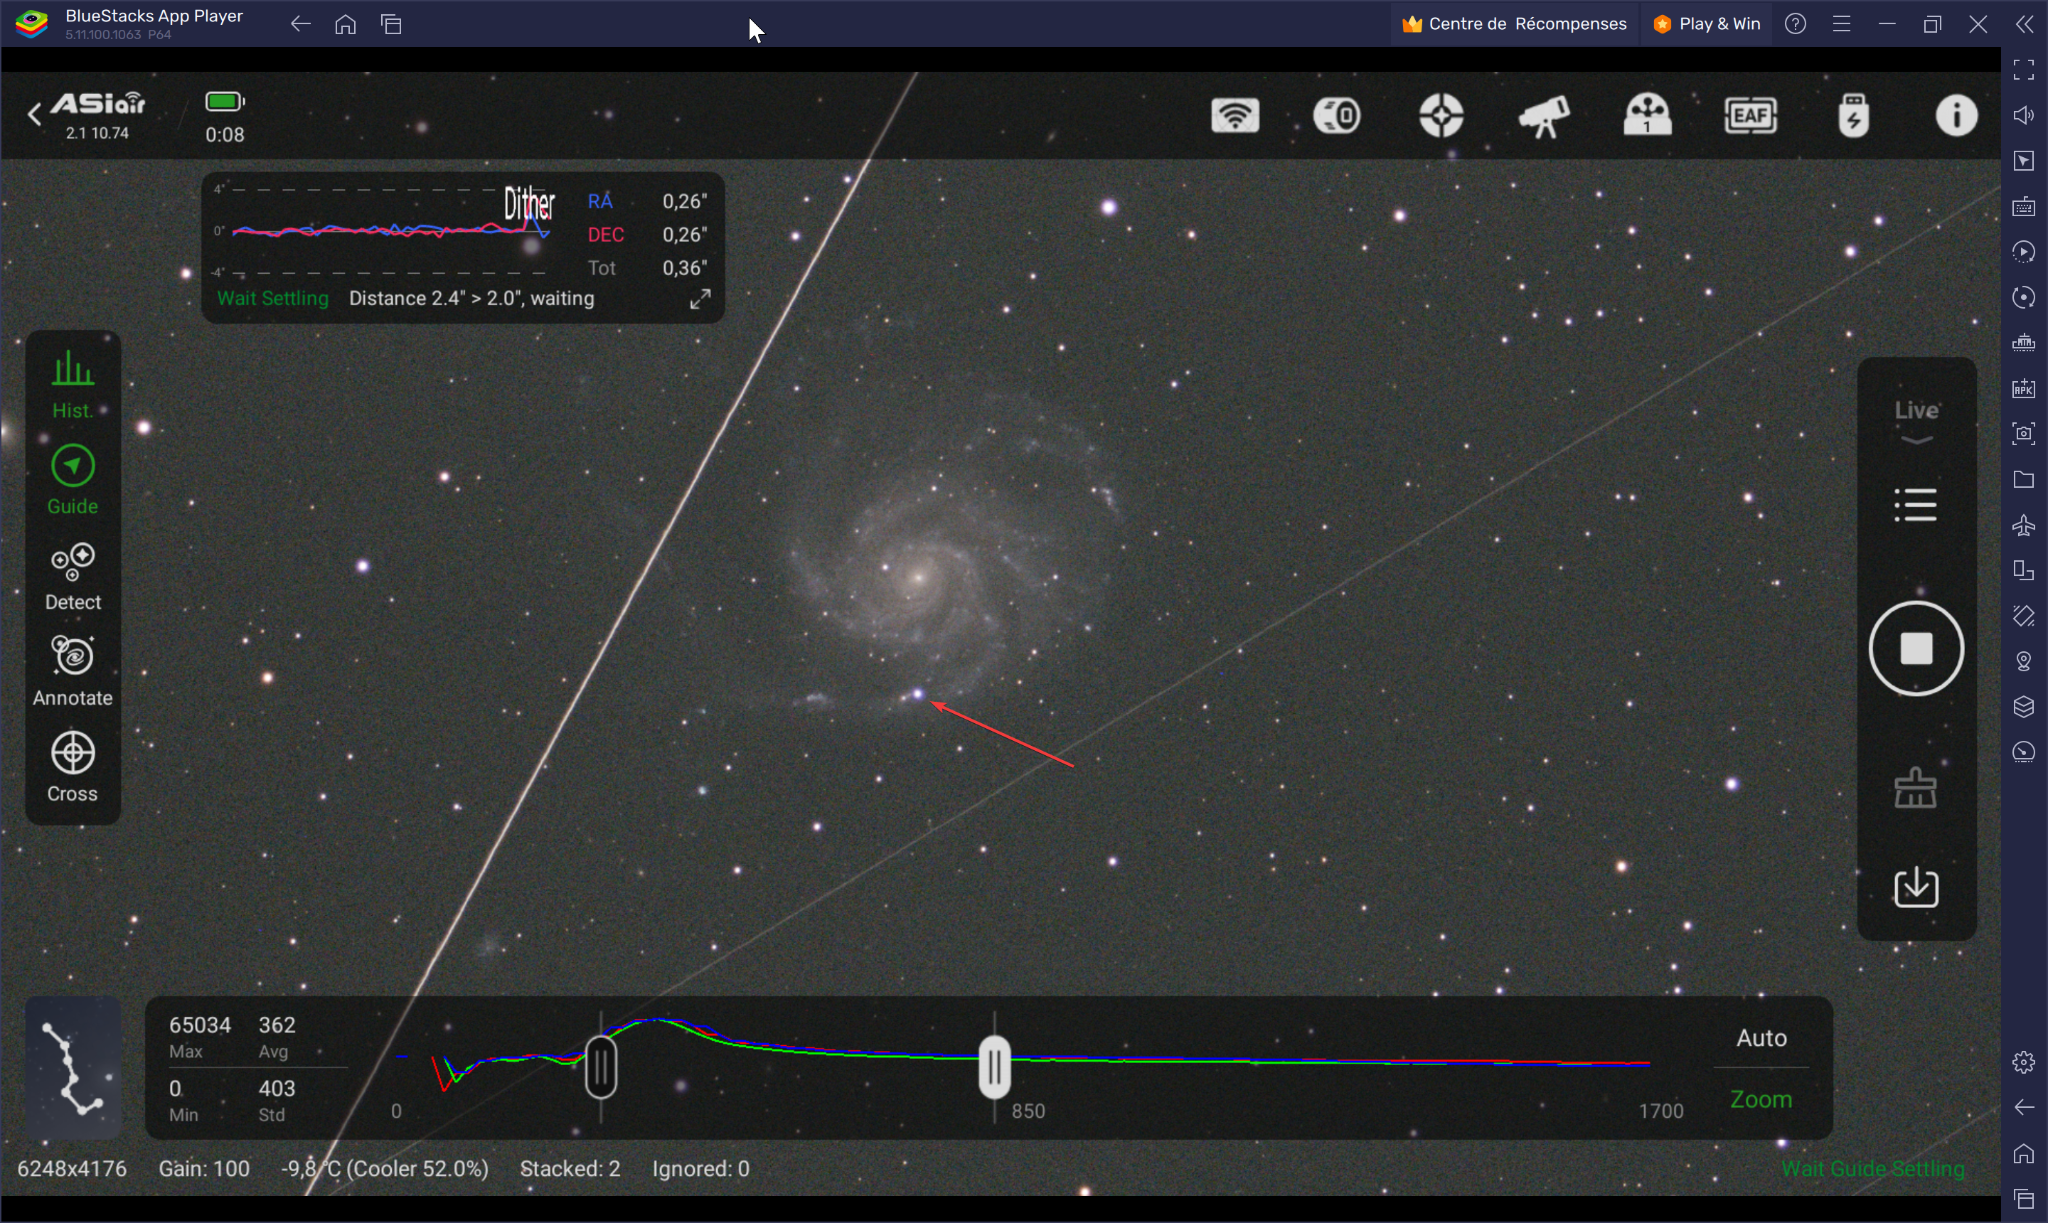Click the BlueStacks install APK icon
The height and width of the screenshot is (1223, 2048).
2024,388
